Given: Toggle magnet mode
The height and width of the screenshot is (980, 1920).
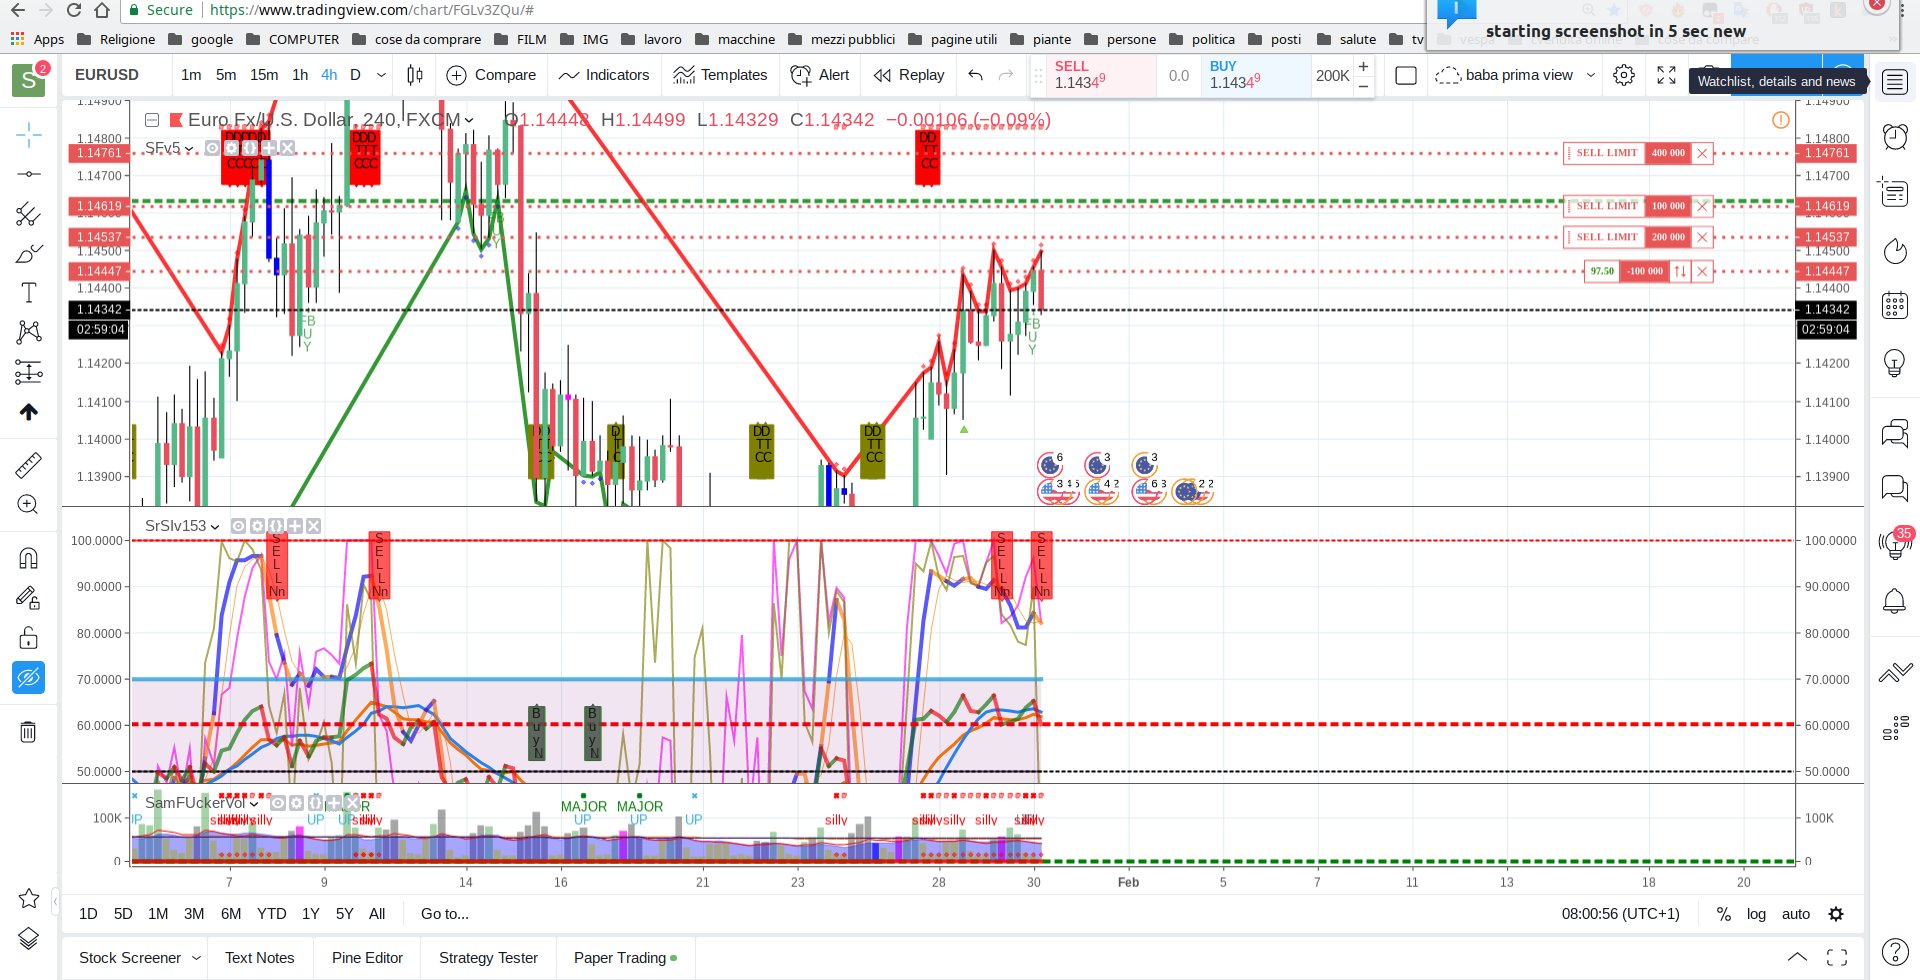Looking at the screenshot, I should tap(29, 558).
